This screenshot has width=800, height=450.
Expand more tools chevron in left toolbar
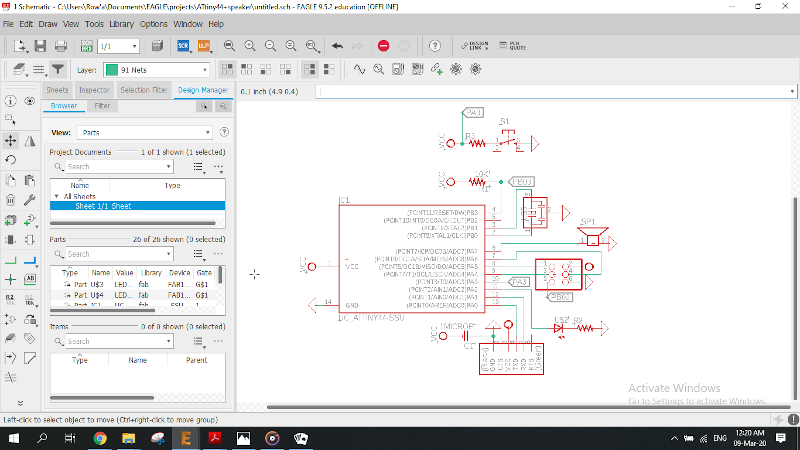point(20,403)
